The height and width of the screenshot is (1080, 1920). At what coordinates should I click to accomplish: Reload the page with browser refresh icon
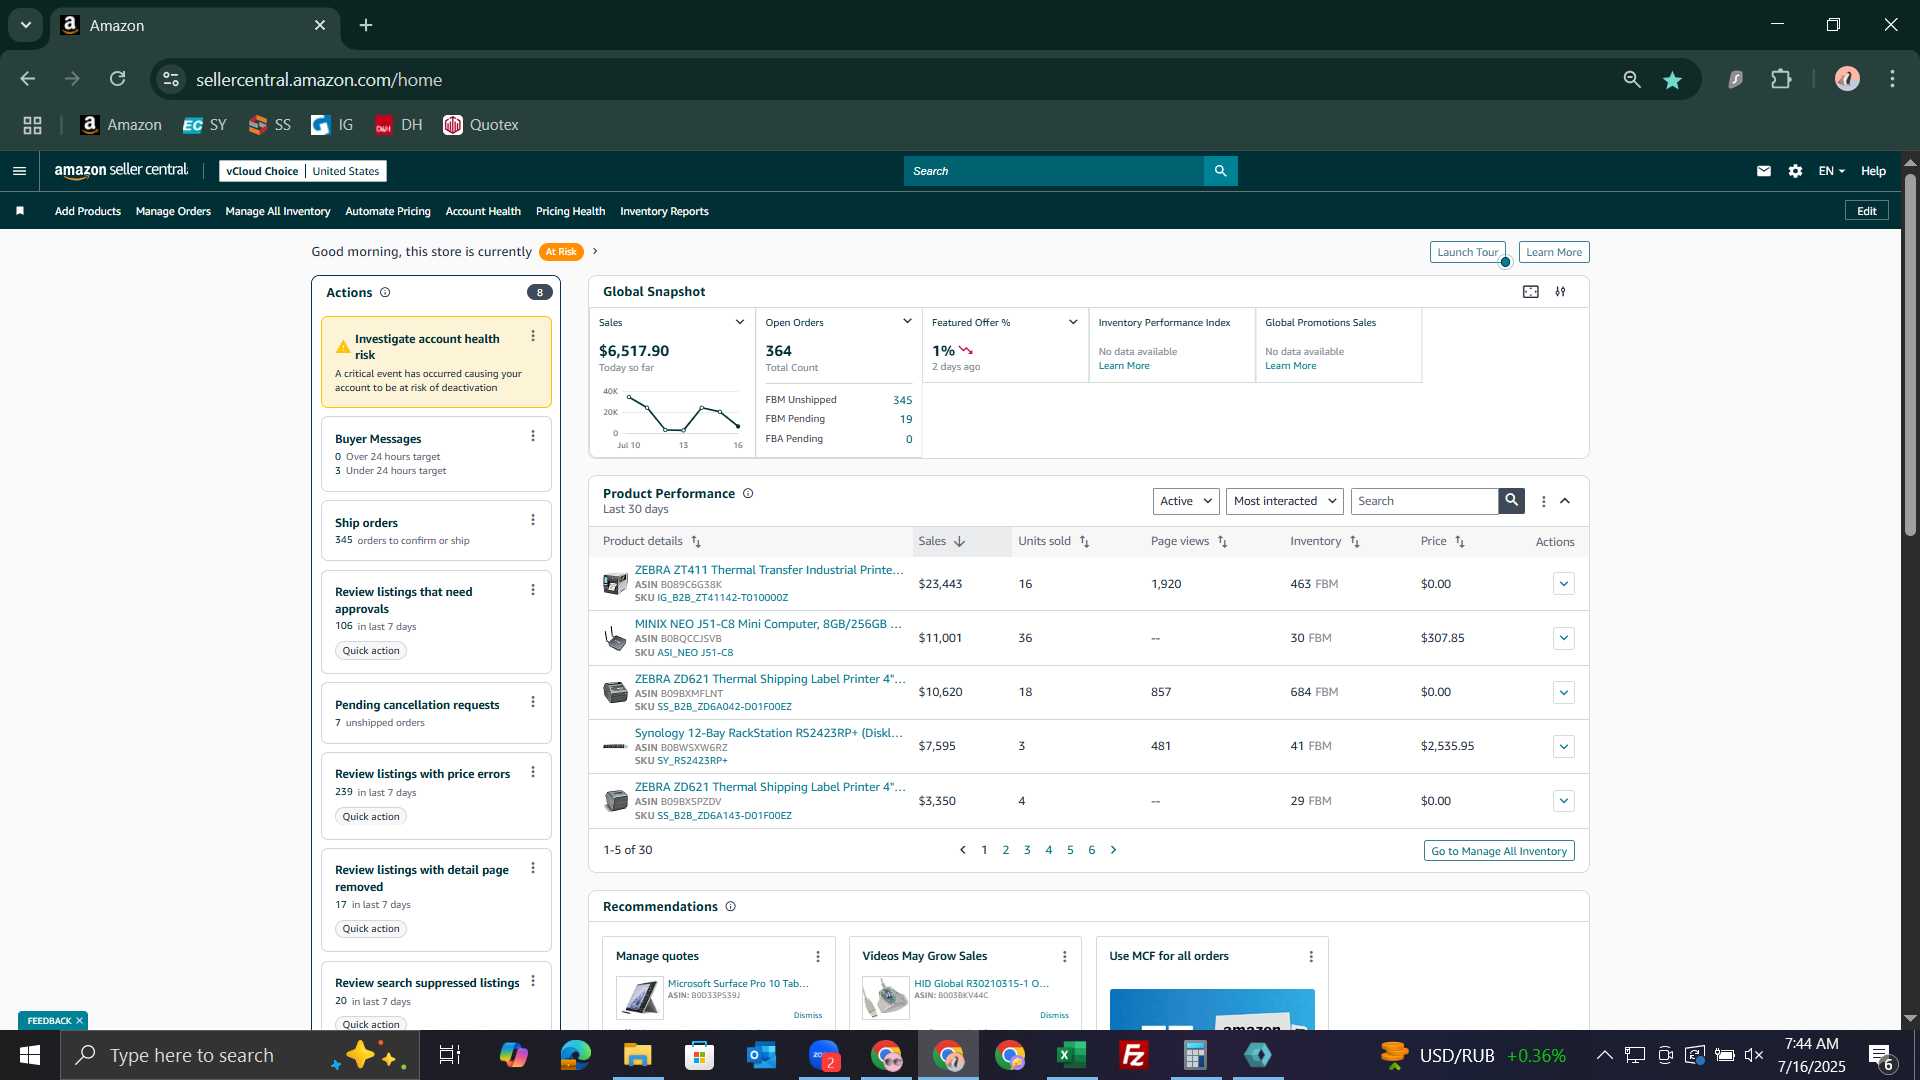point(118,79)
